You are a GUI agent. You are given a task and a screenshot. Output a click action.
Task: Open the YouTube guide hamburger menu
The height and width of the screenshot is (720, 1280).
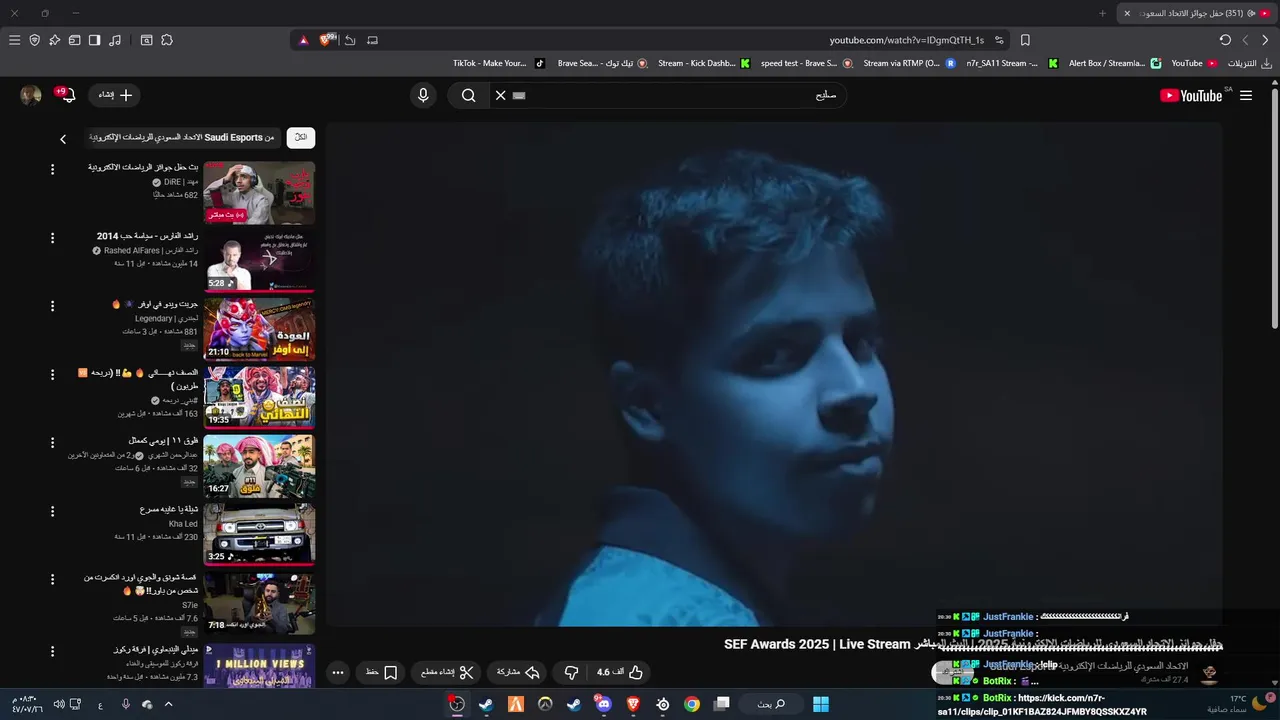pos(1246,95)
